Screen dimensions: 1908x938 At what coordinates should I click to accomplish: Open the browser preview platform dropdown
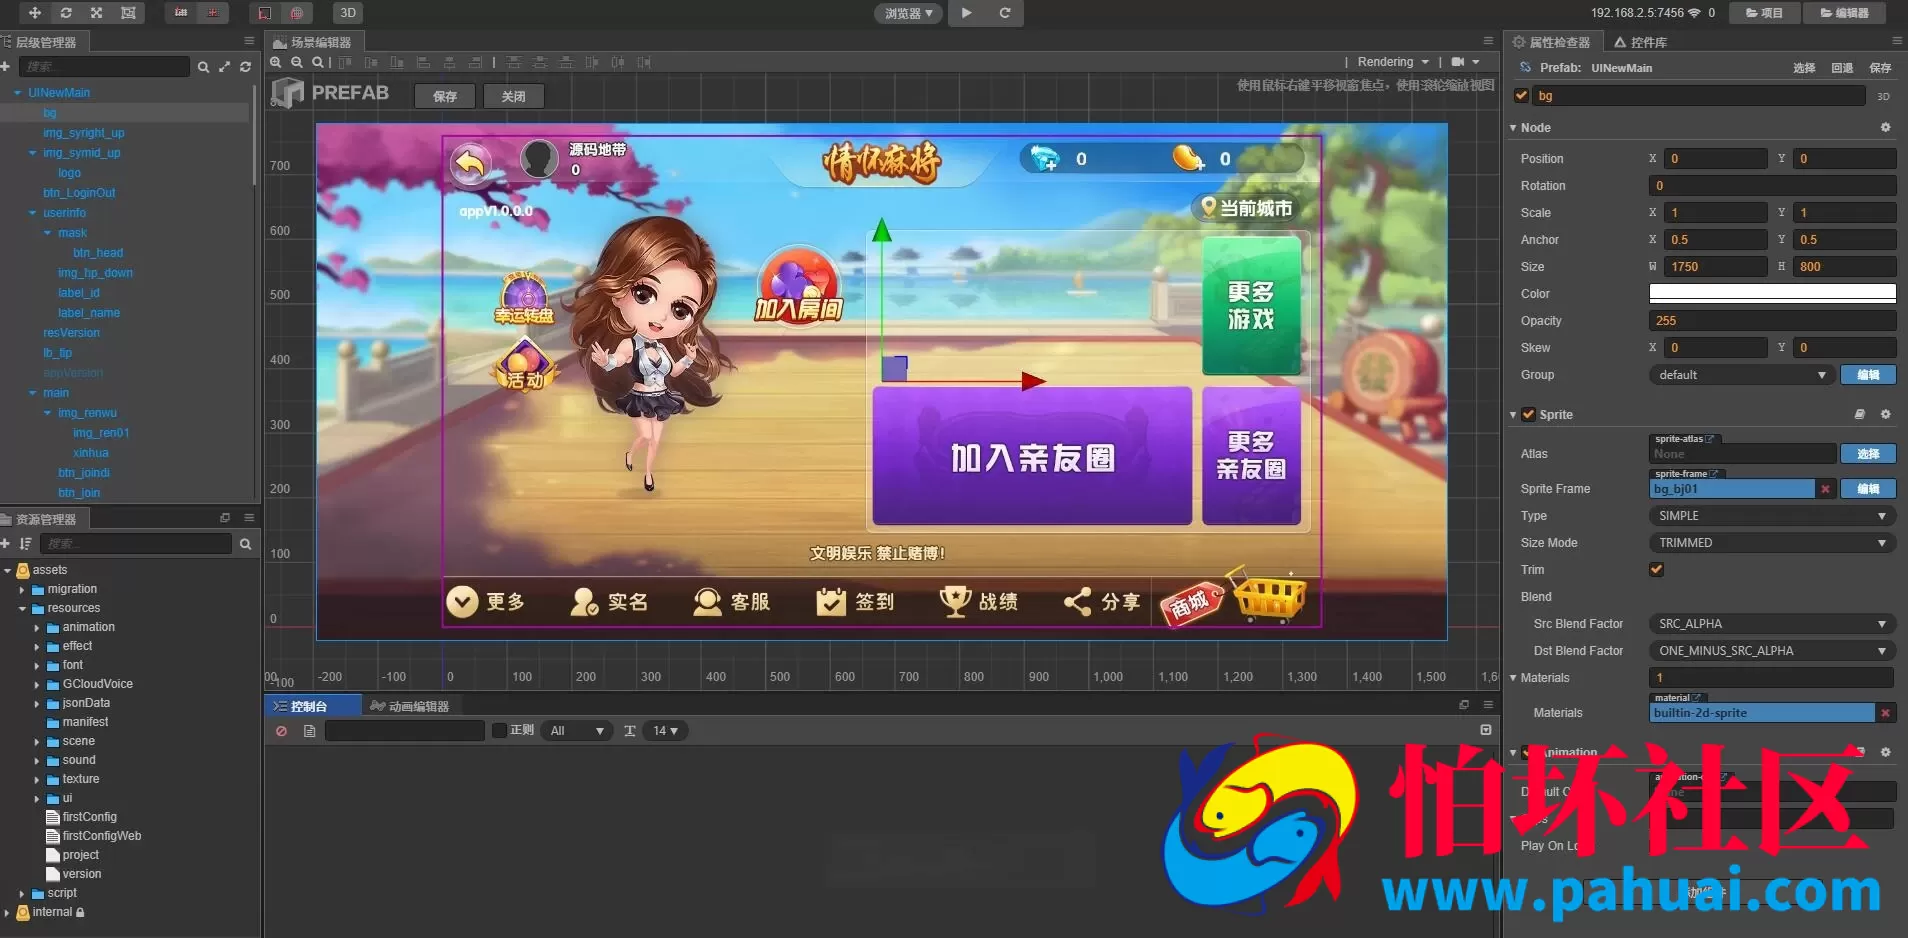(908, 13)
